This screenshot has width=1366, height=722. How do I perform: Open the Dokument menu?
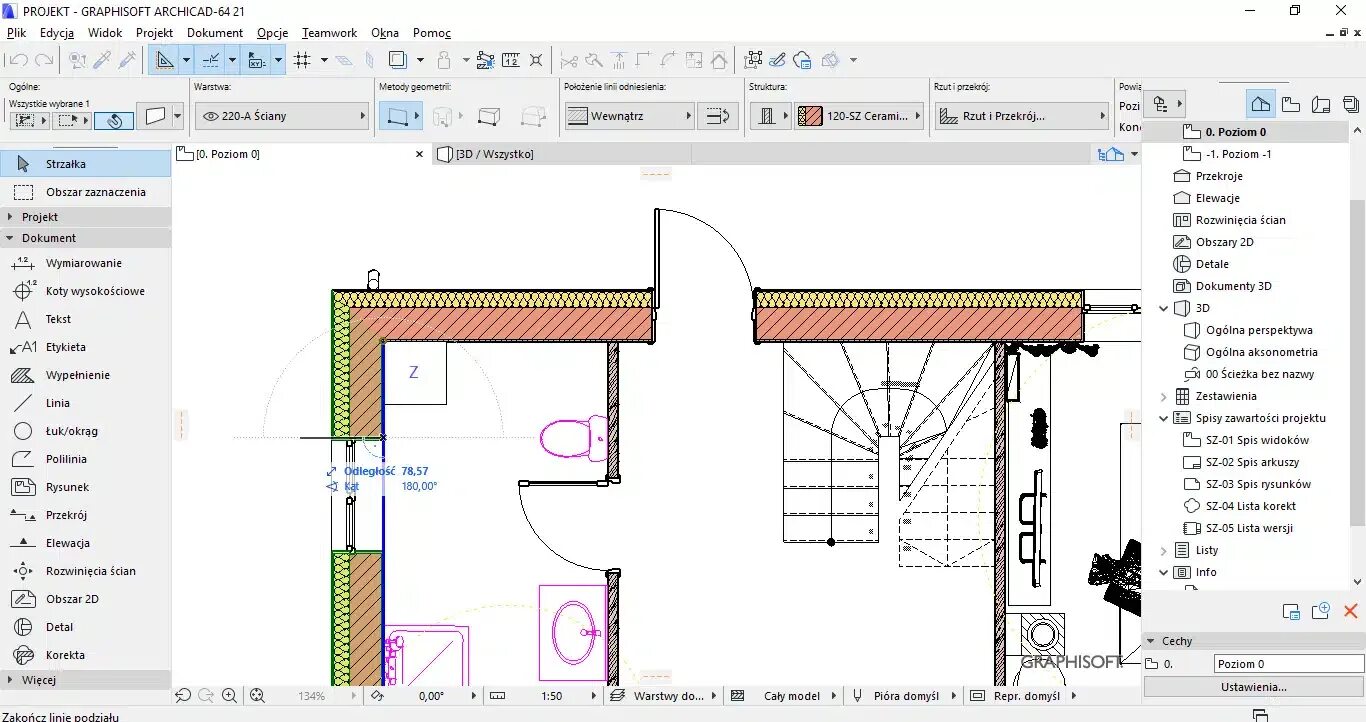click(x=215, y=33)
